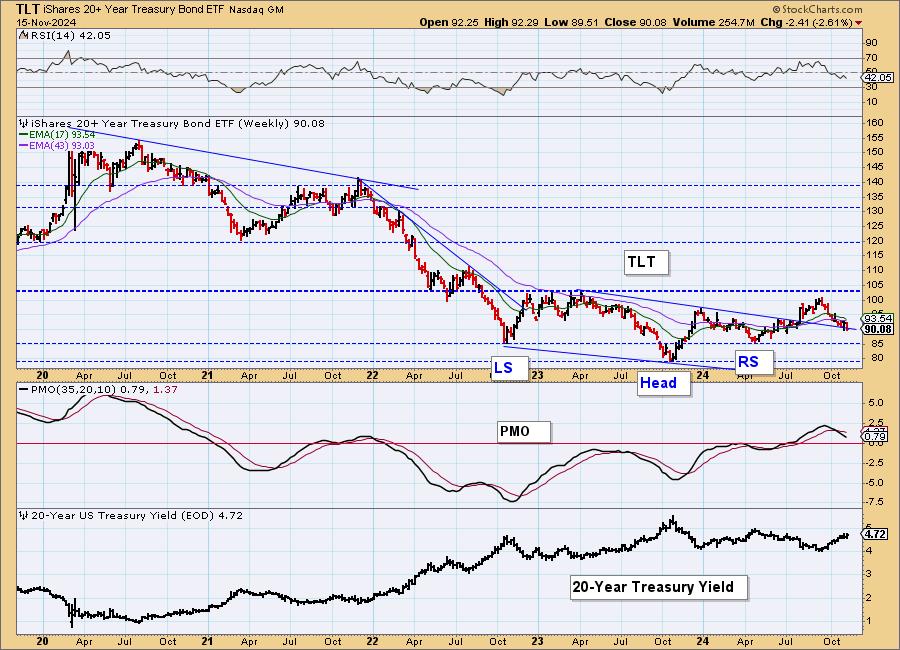Click the 125 price axis label
Viewport: 900px width, 650px height.
tap(875, 225)
